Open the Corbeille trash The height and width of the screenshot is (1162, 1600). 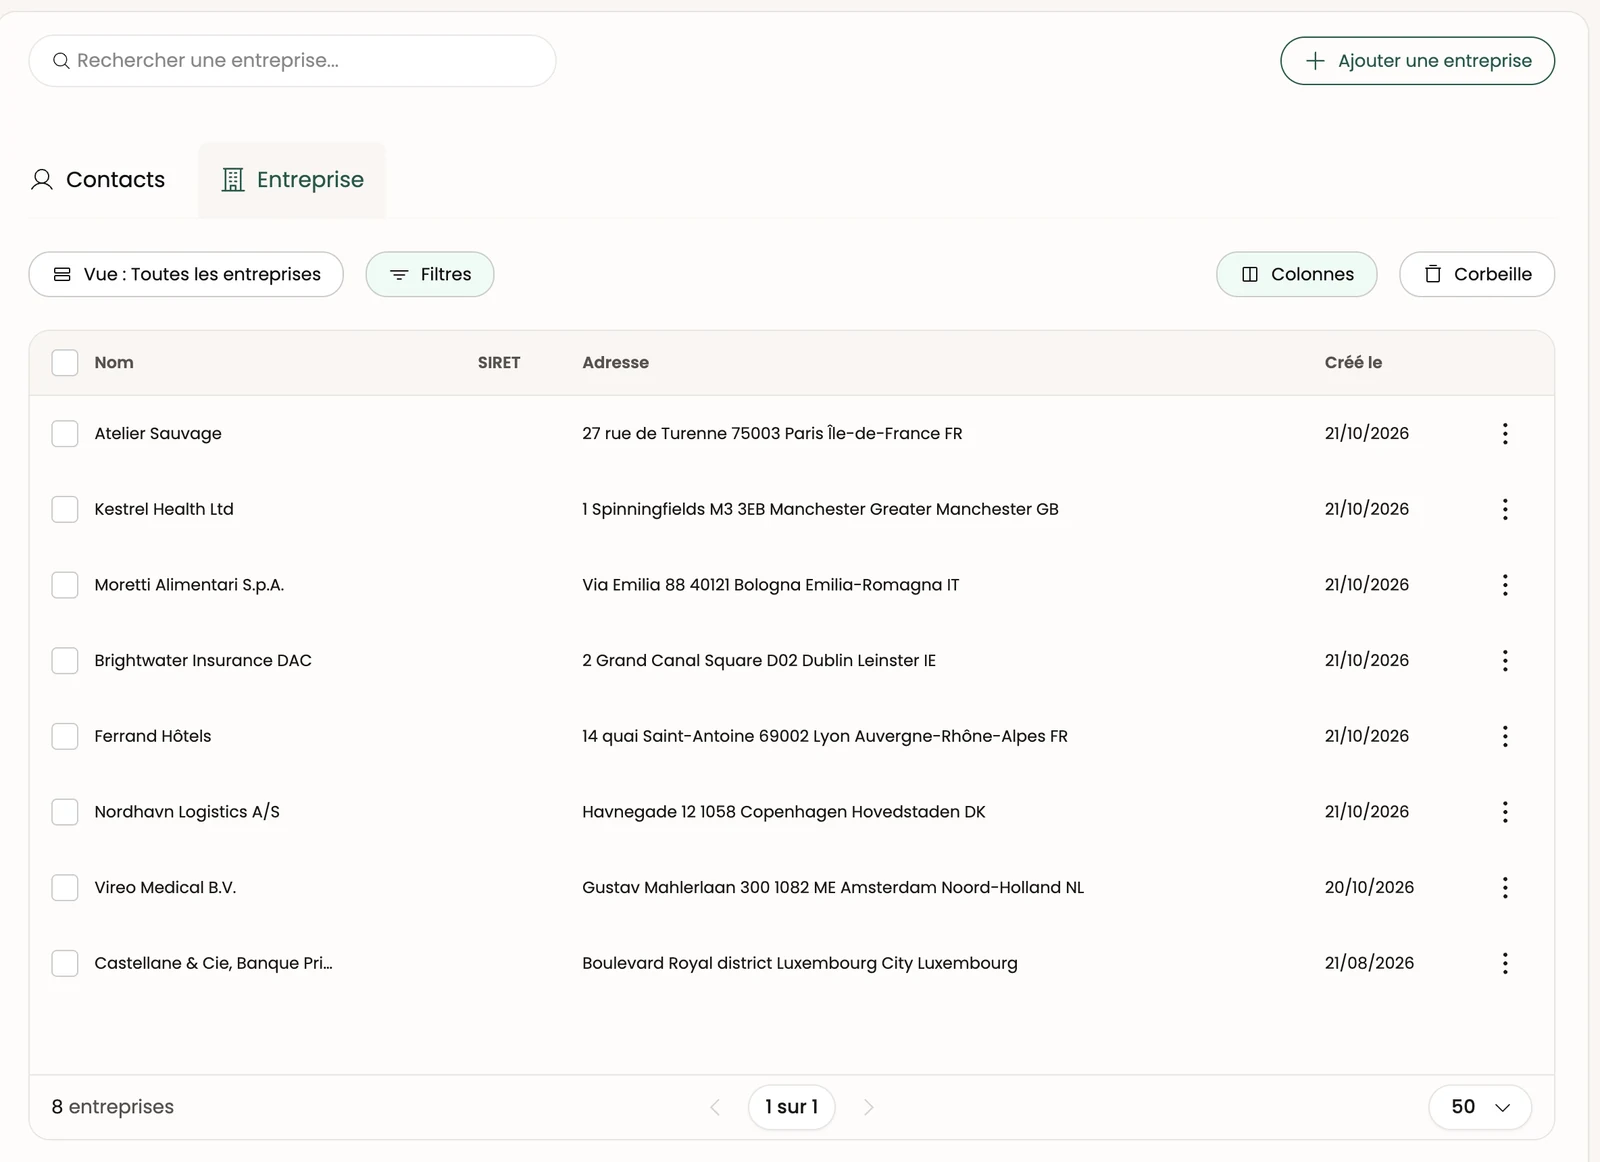tap(1477, 274)
